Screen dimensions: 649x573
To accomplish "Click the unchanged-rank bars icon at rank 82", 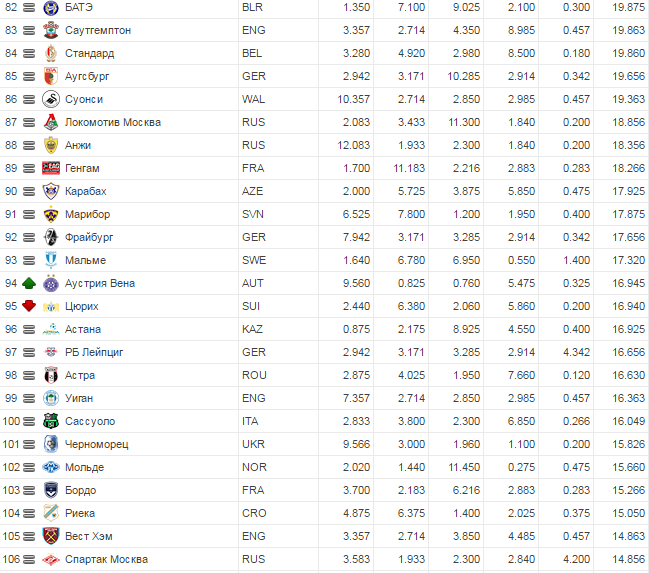I will click(28, 8).
